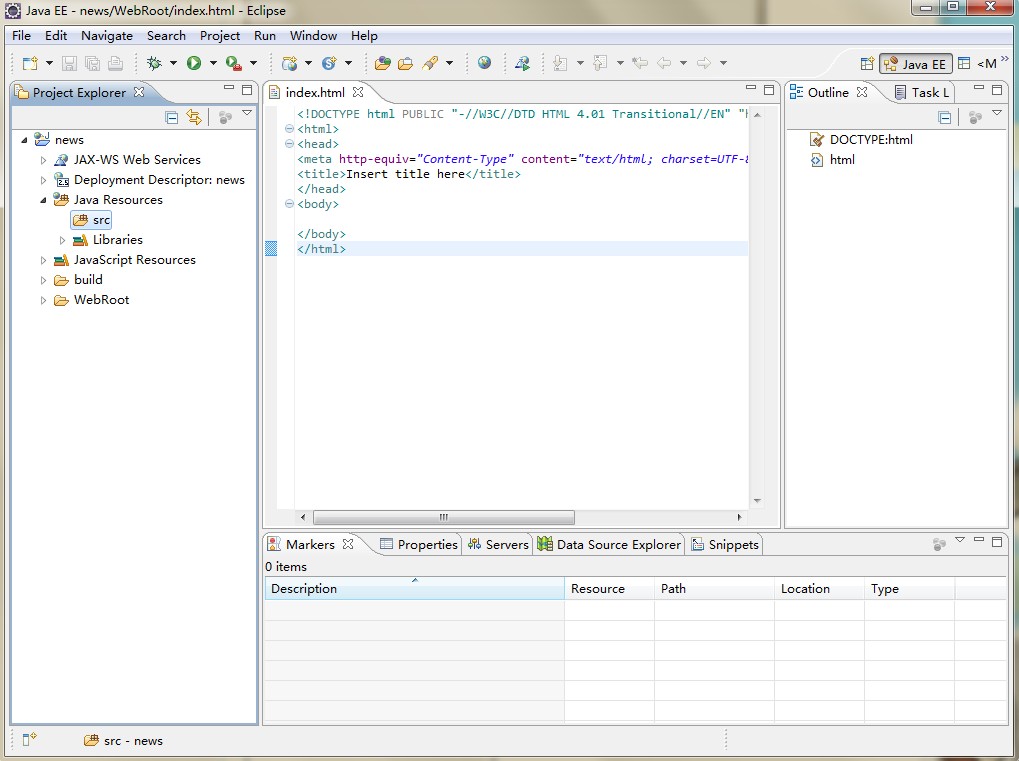Expand the JavaScript Resources node
The height and width of the screenshot is (761, 1019).
(x=44, y=260)
